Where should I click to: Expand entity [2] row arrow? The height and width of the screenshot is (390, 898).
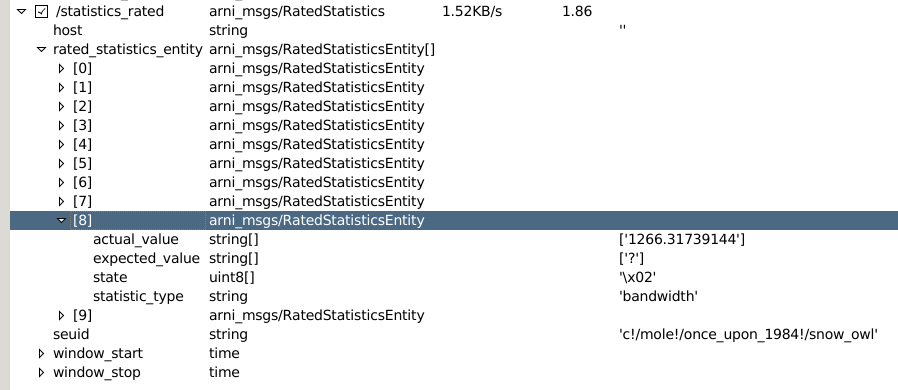(62, 107)
